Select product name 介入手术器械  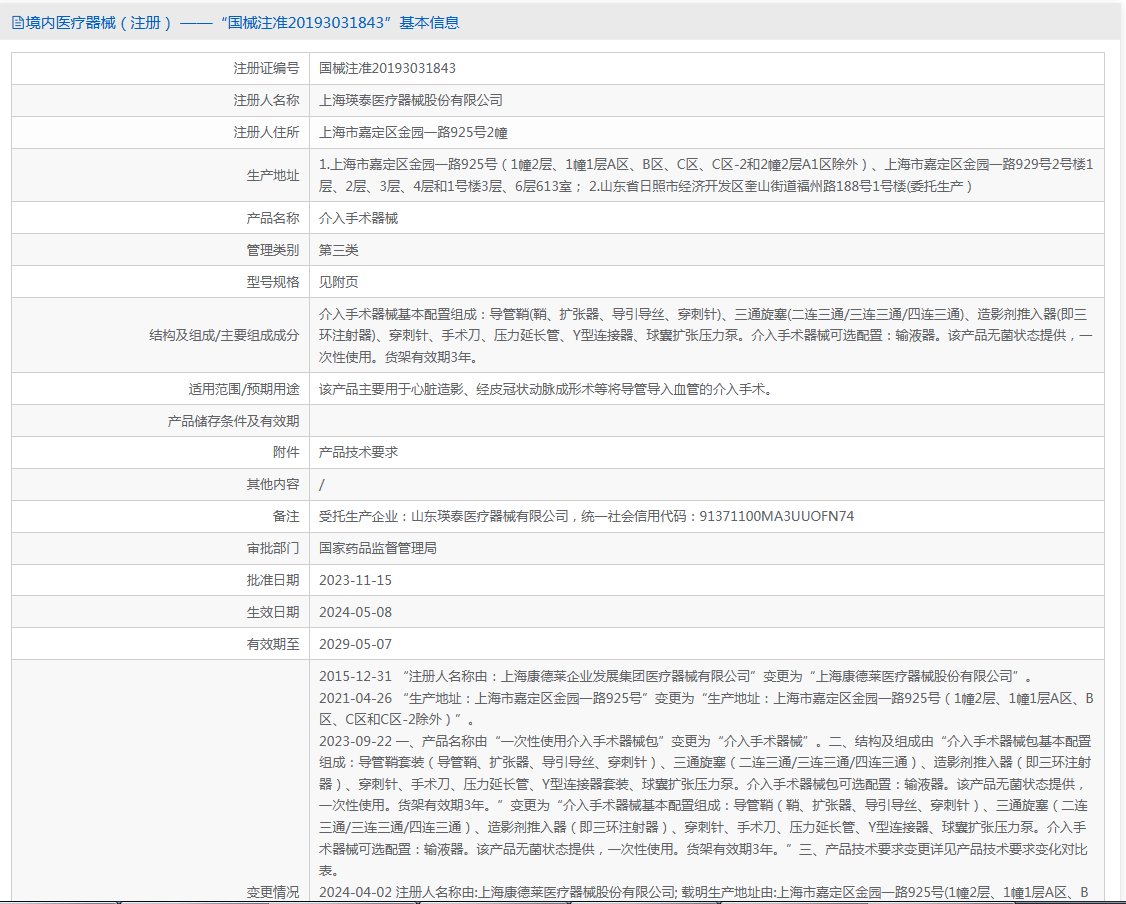358,218
